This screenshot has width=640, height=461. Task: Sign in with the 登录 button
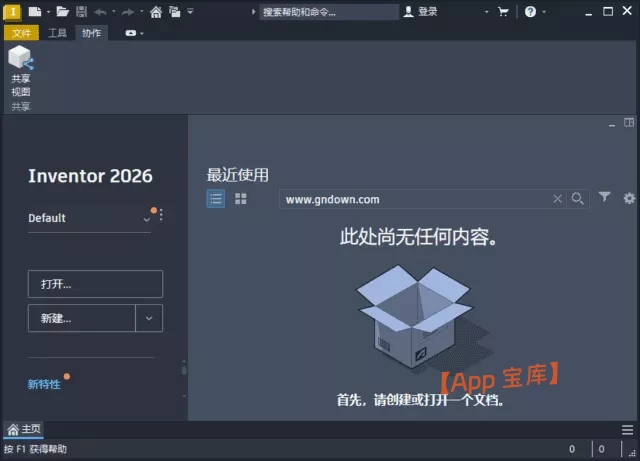coord(420,12)
